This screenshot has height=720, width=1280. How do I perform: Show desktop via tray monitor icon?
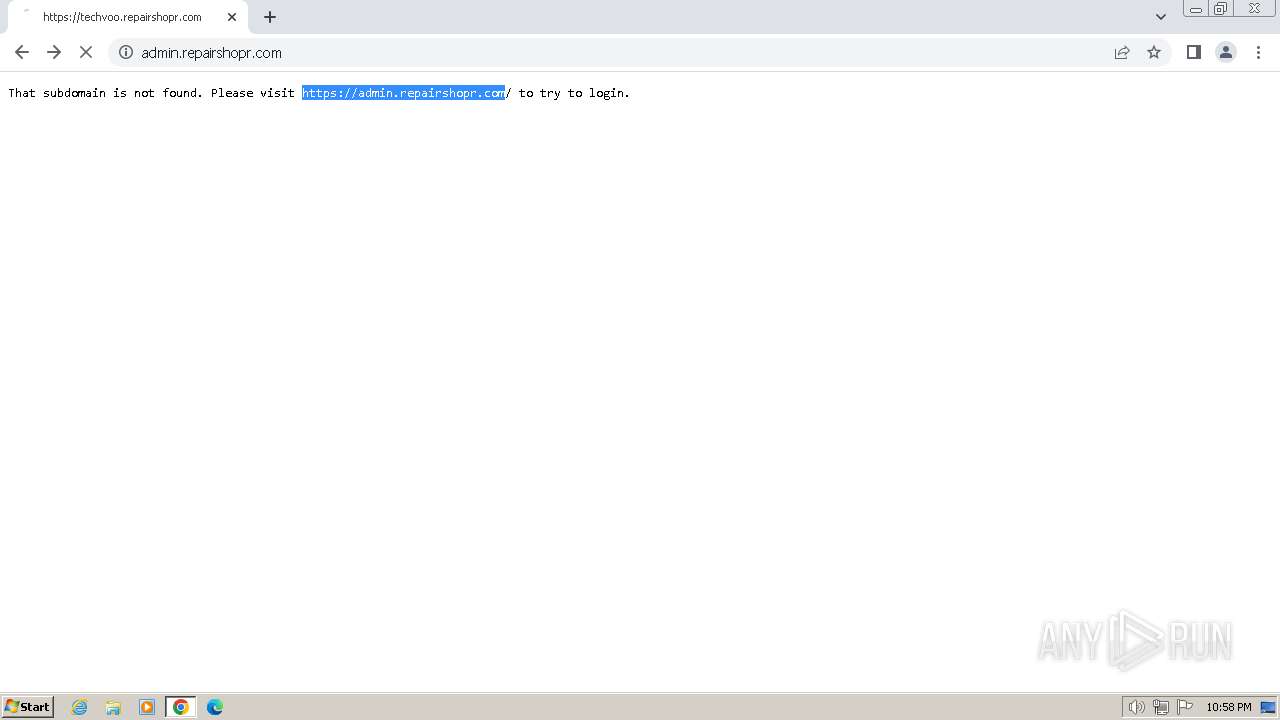pos(1268,707)
